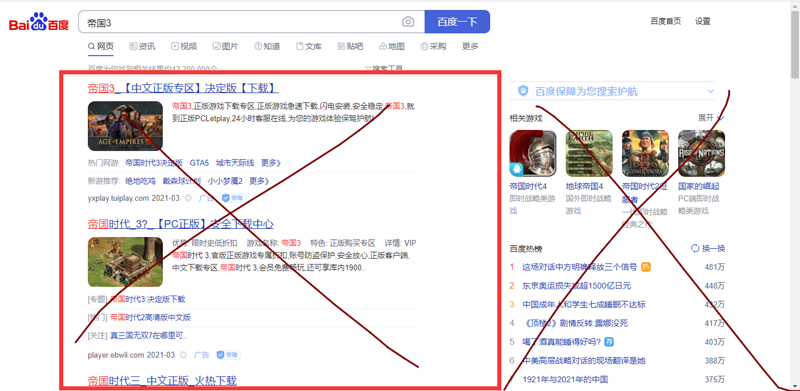Switch to the 地图 tab
Viewport: 800px width, 391px height.
(x=392, y=46)
